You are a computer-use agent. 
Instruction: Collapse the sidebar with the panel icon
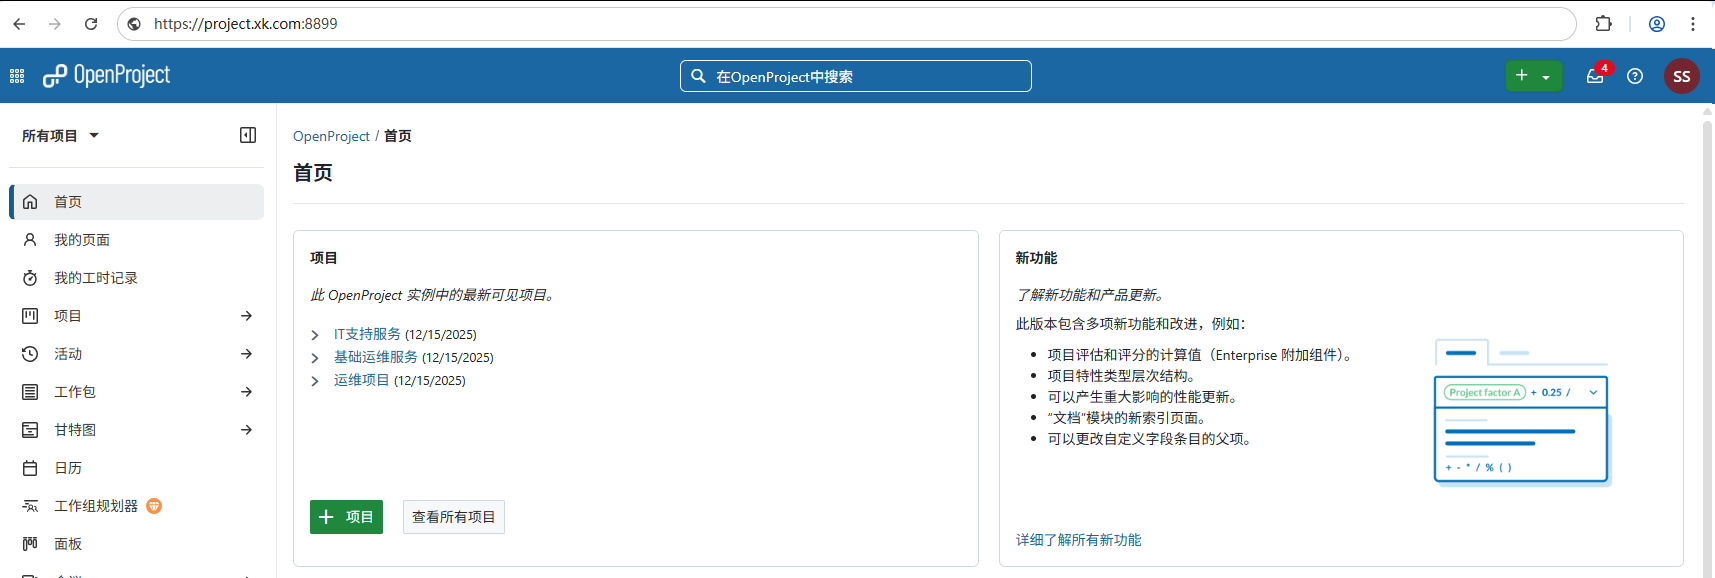(x=248, y=135)
